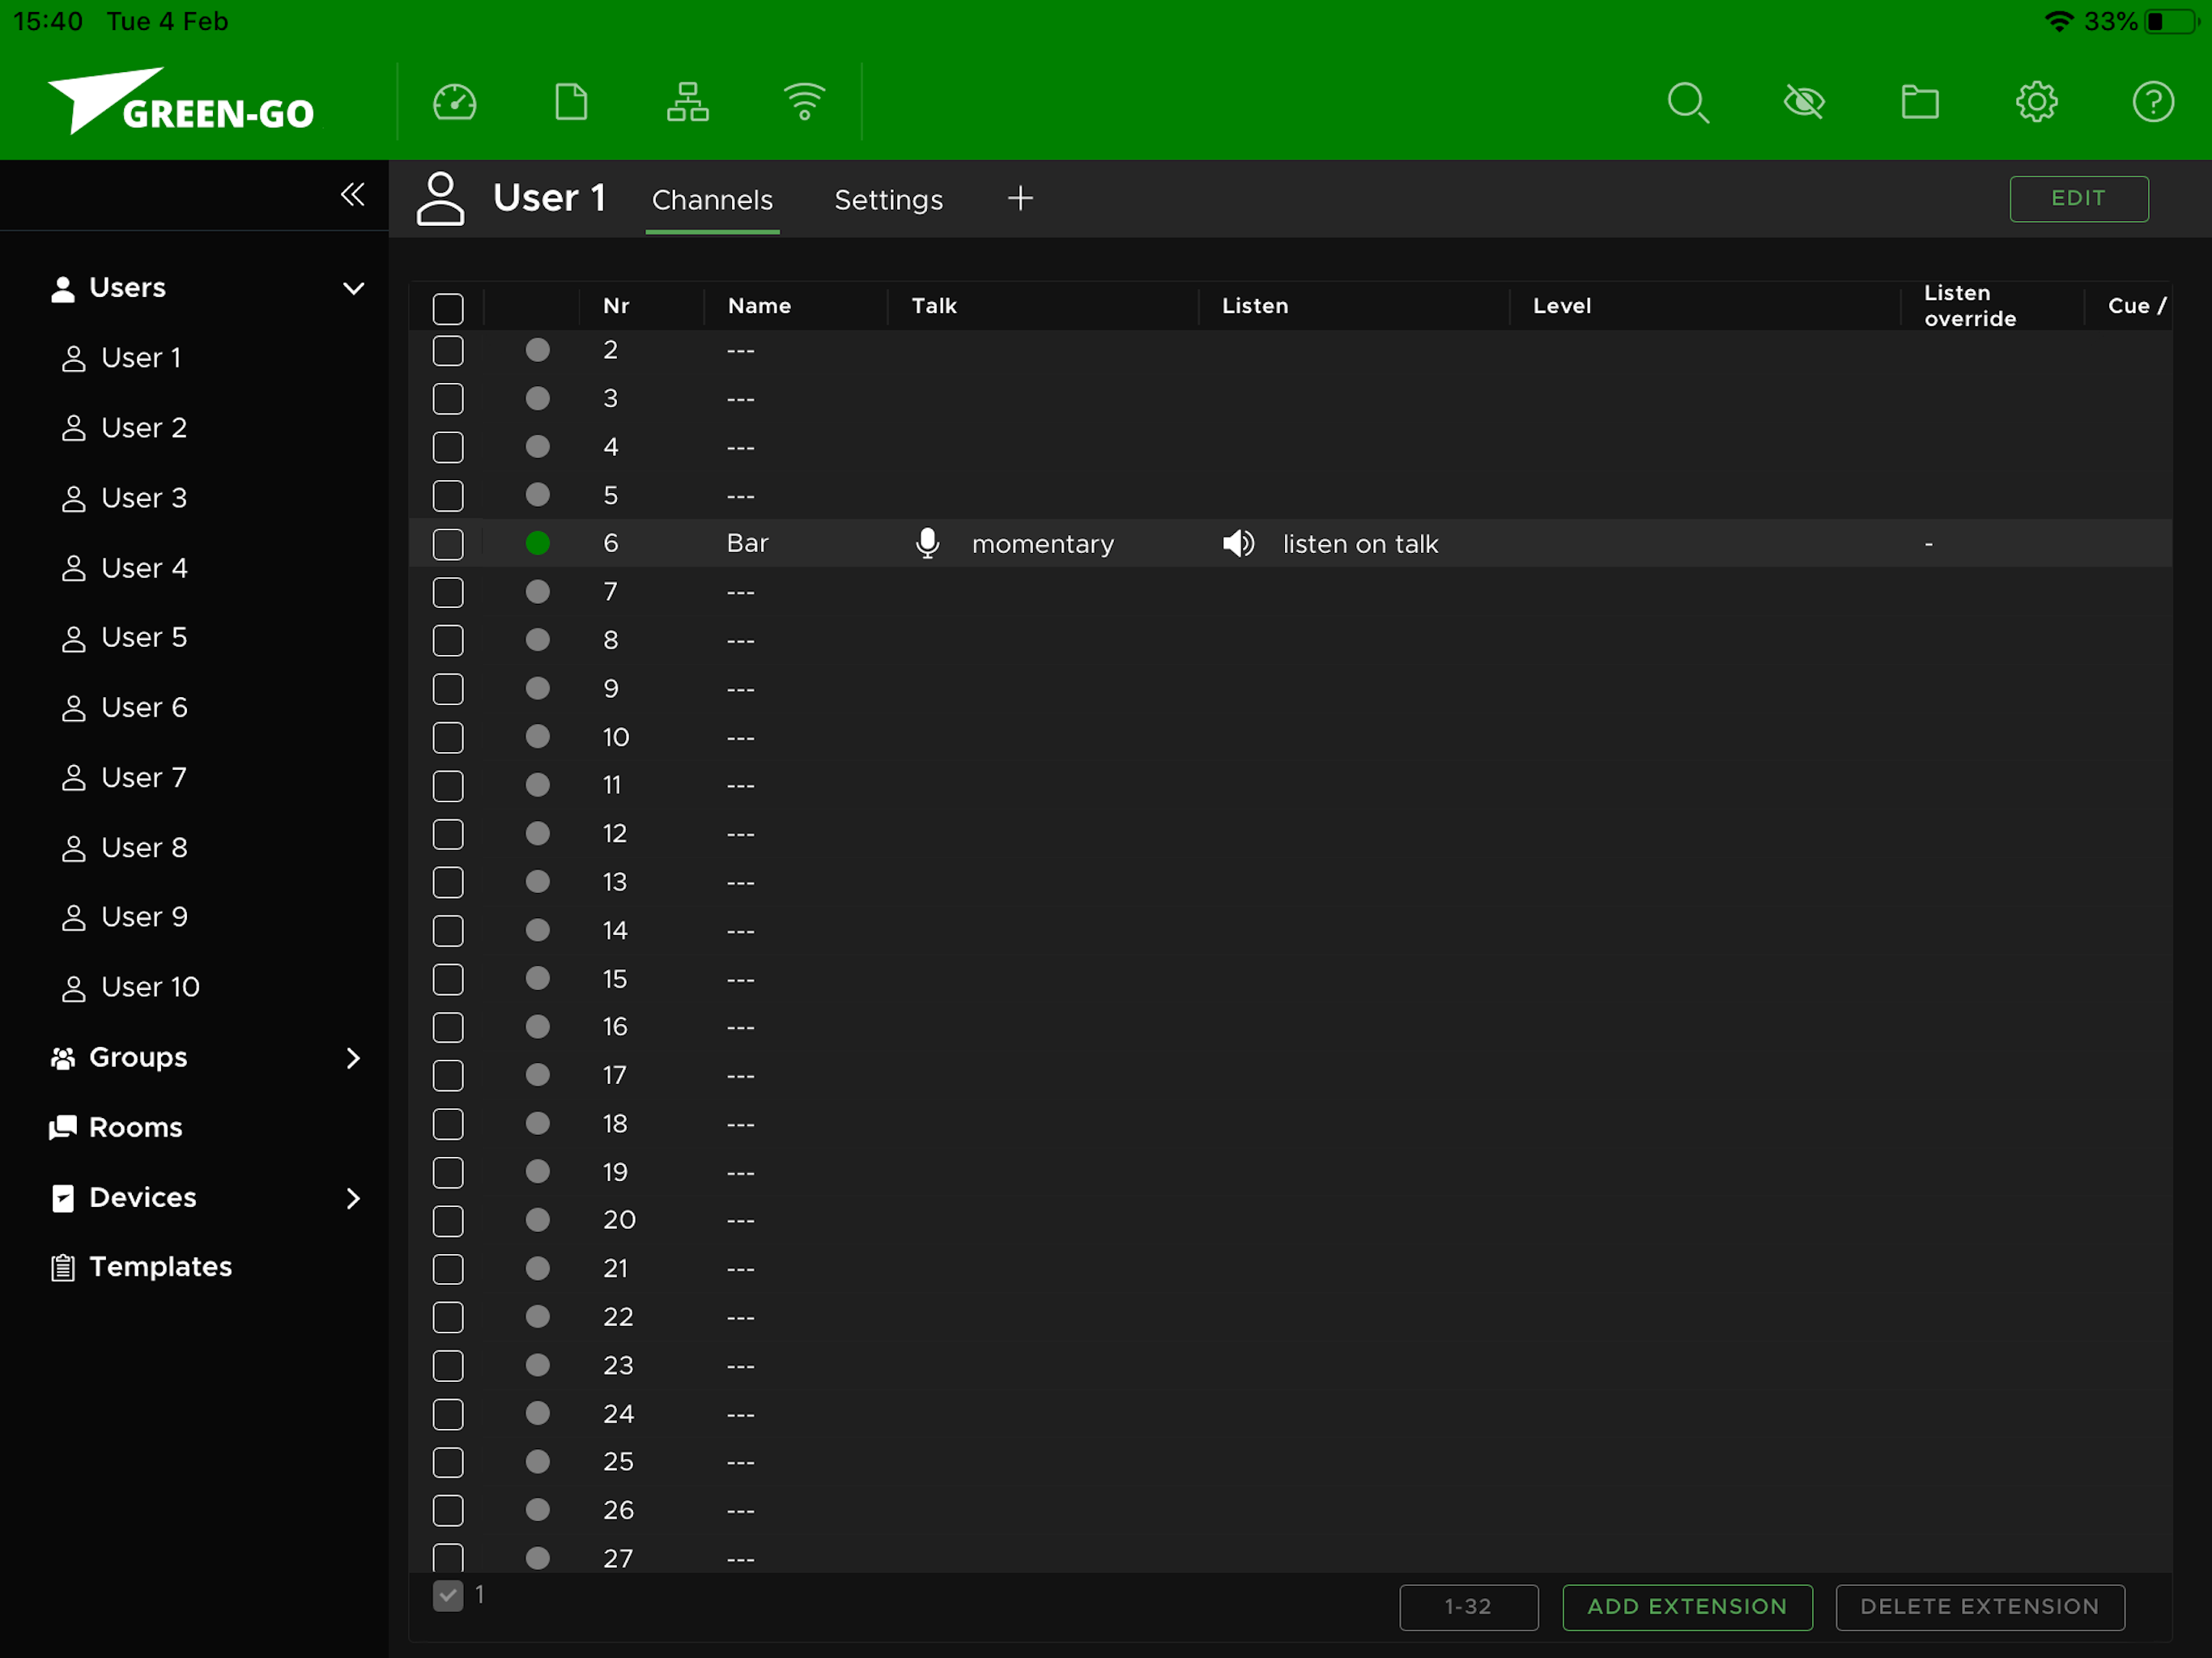Open the folder icon in top bar
Viewport: 2212px width, 1658px height.
1919,102
